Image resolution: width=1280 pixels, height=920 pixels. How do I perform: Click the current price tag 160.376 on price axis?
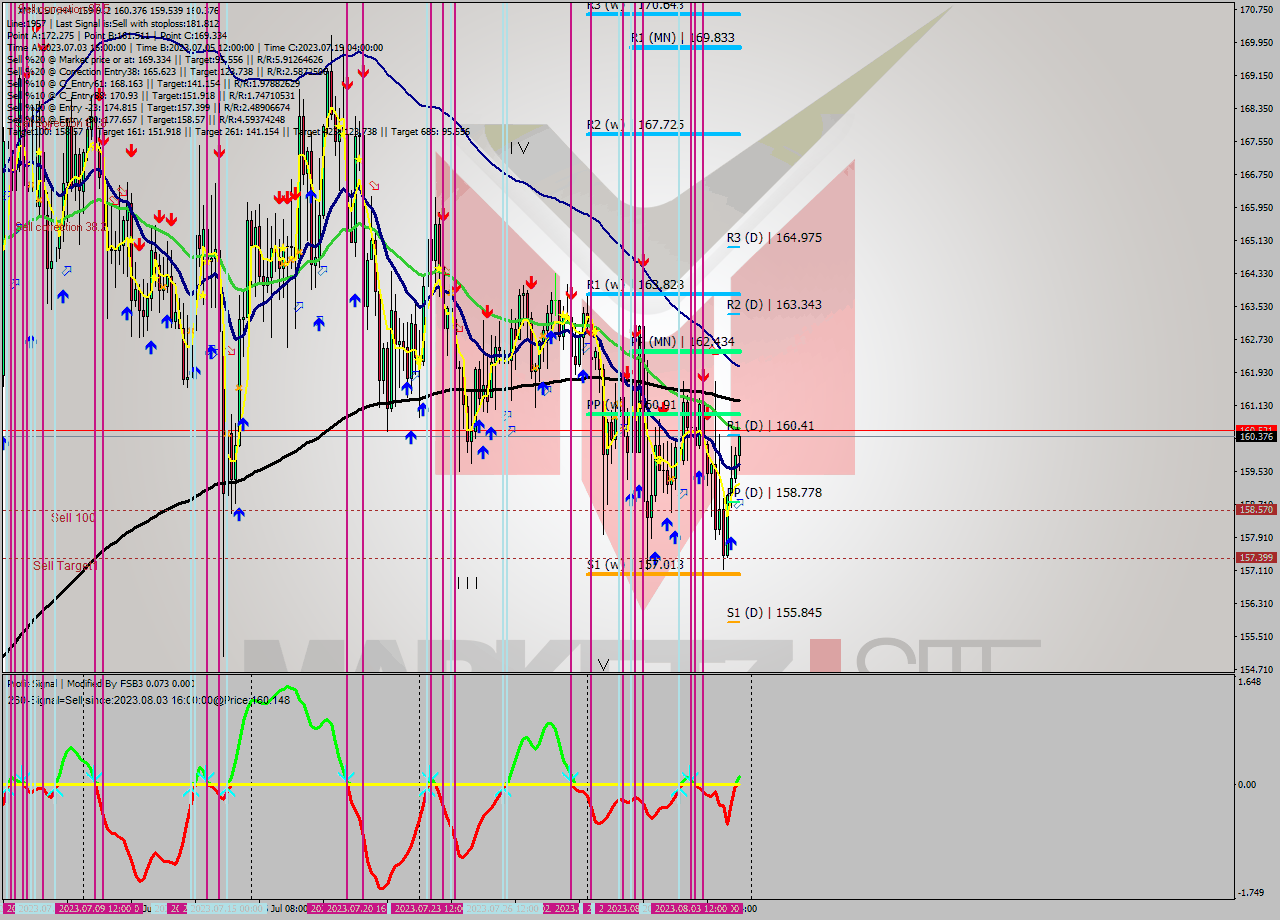point(1255,436)
